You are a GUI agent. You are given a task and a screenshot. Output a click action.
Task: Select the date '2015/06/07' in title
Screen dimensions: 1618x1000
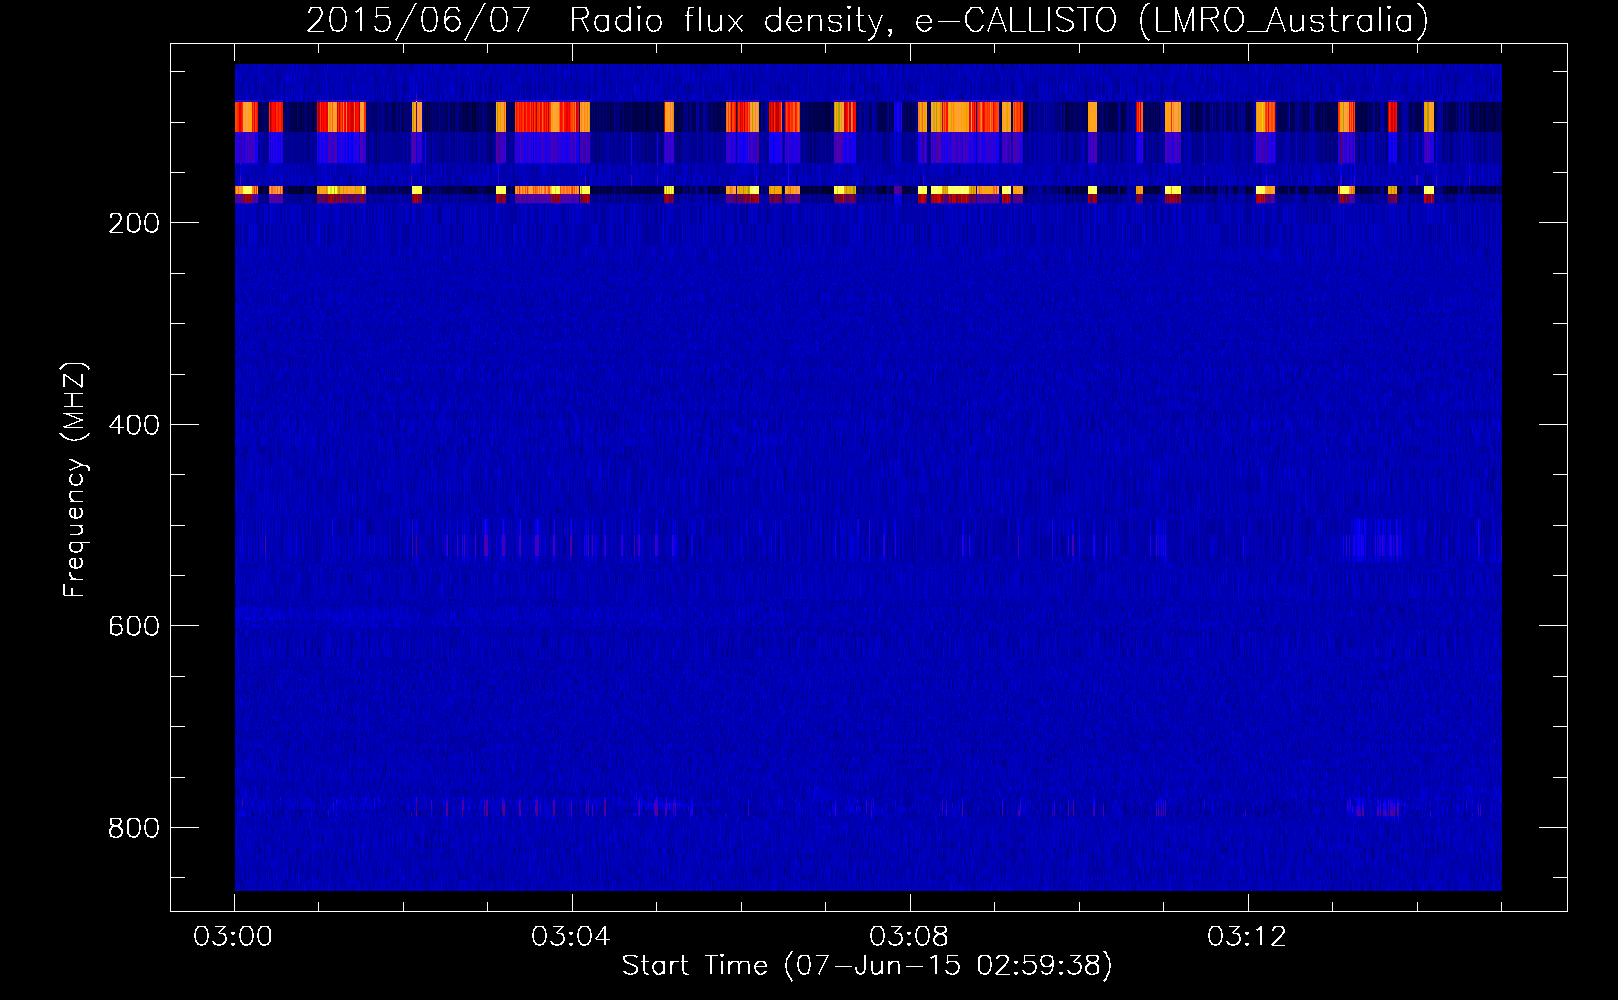pos(418,20)
